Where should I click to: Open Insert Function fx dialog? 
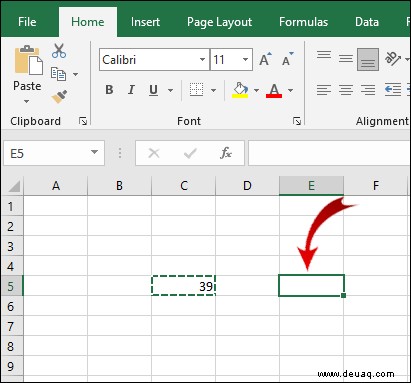point(226,153)
